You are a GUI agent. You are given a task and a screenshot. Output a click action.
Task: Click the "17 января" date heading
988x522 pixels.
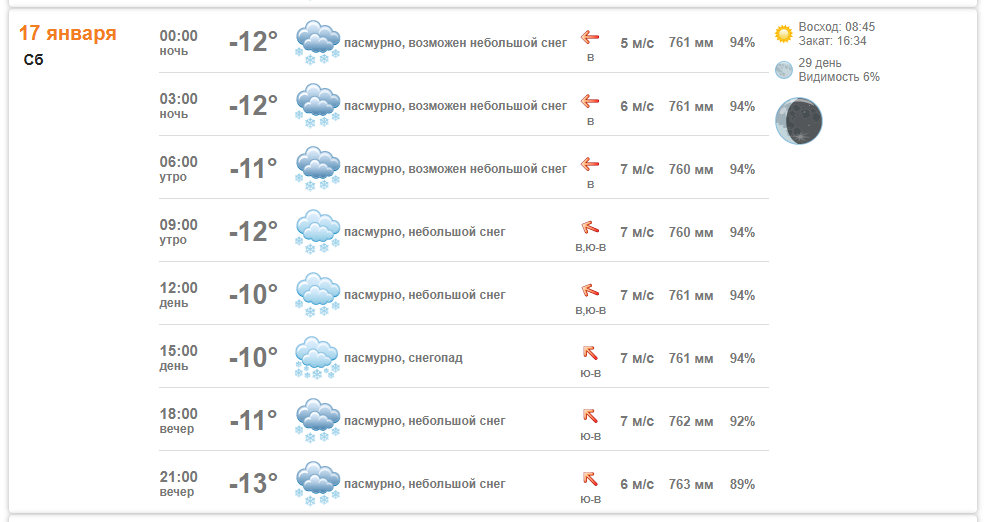(68, 34)
